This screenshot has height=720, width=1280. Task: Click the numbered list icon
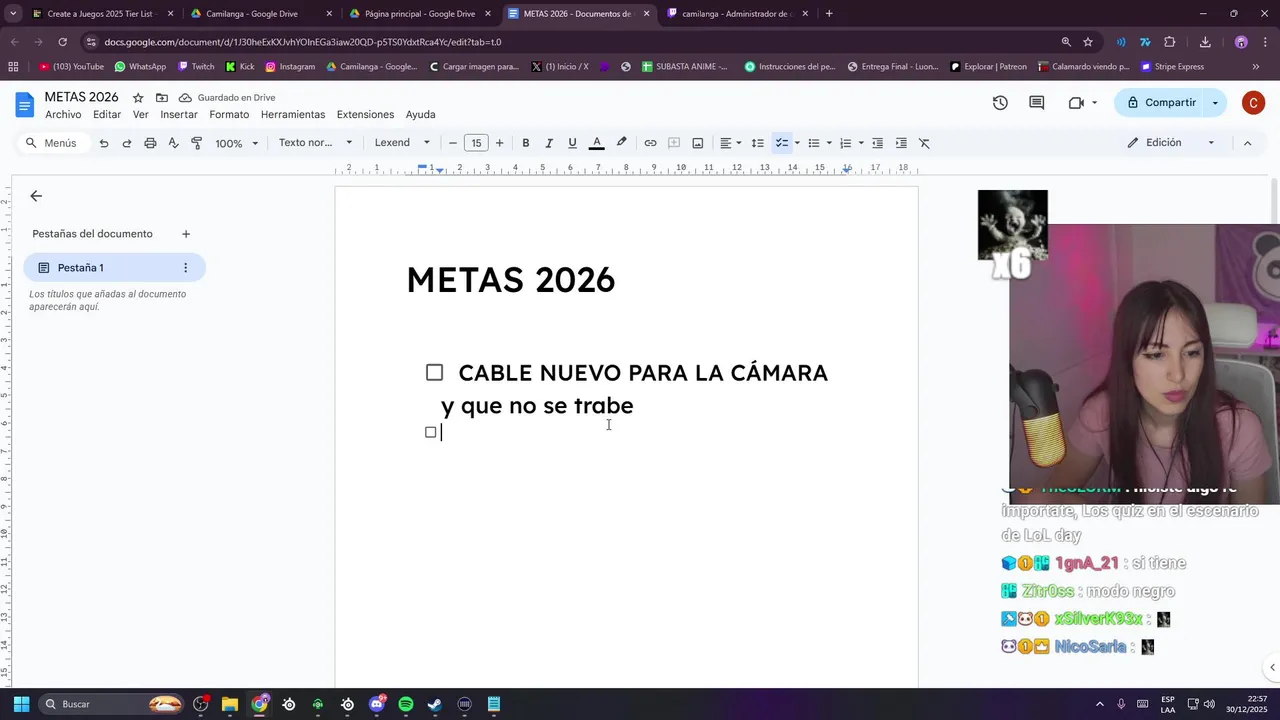coord(845,143)
